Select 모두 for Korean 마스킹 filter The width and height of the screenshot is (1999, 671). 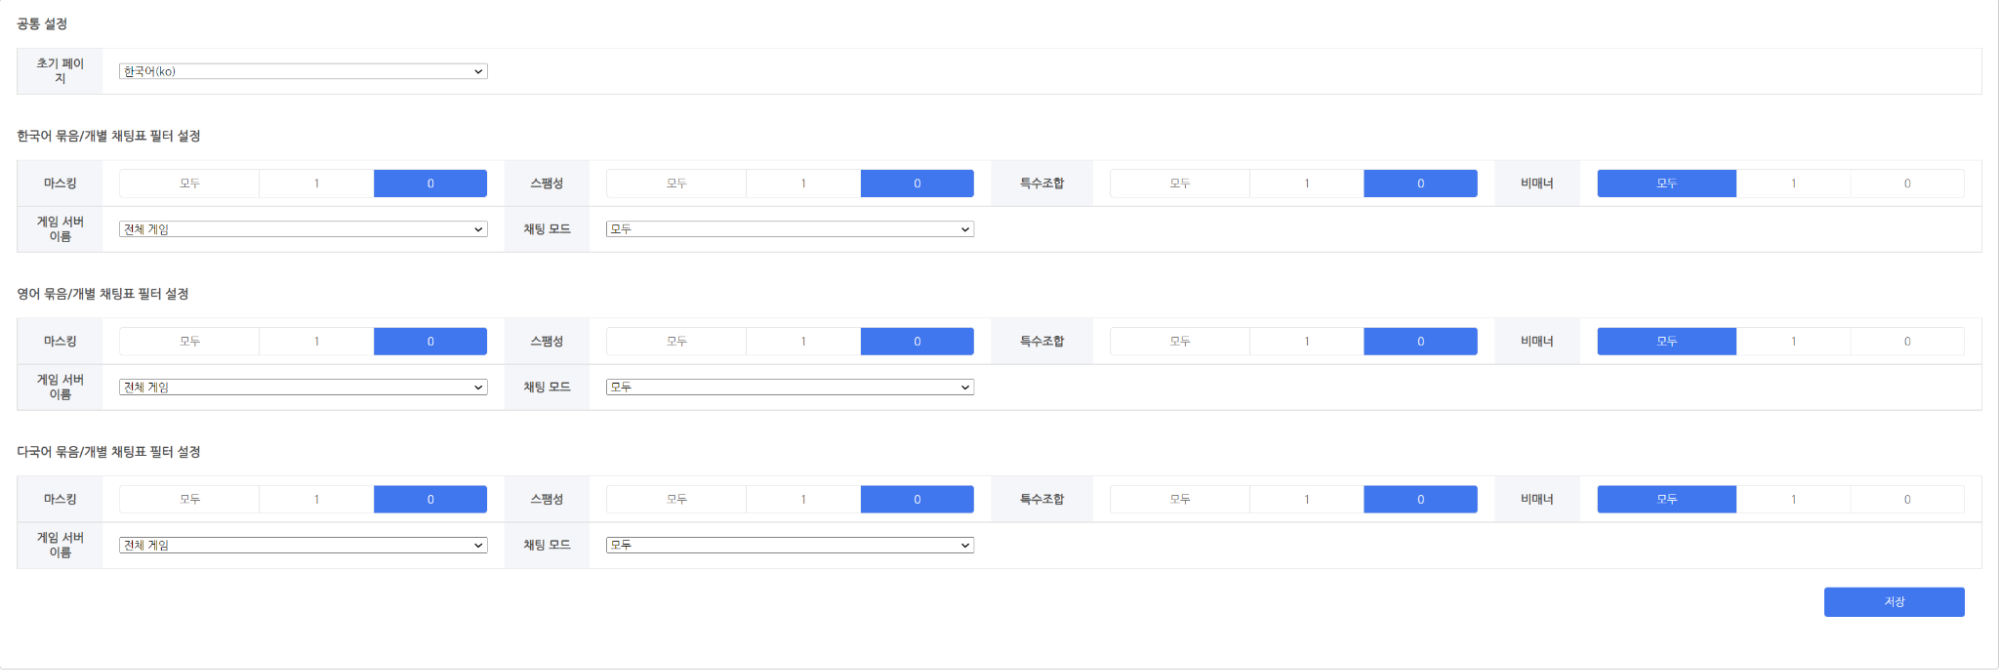[x=189, y=183]
